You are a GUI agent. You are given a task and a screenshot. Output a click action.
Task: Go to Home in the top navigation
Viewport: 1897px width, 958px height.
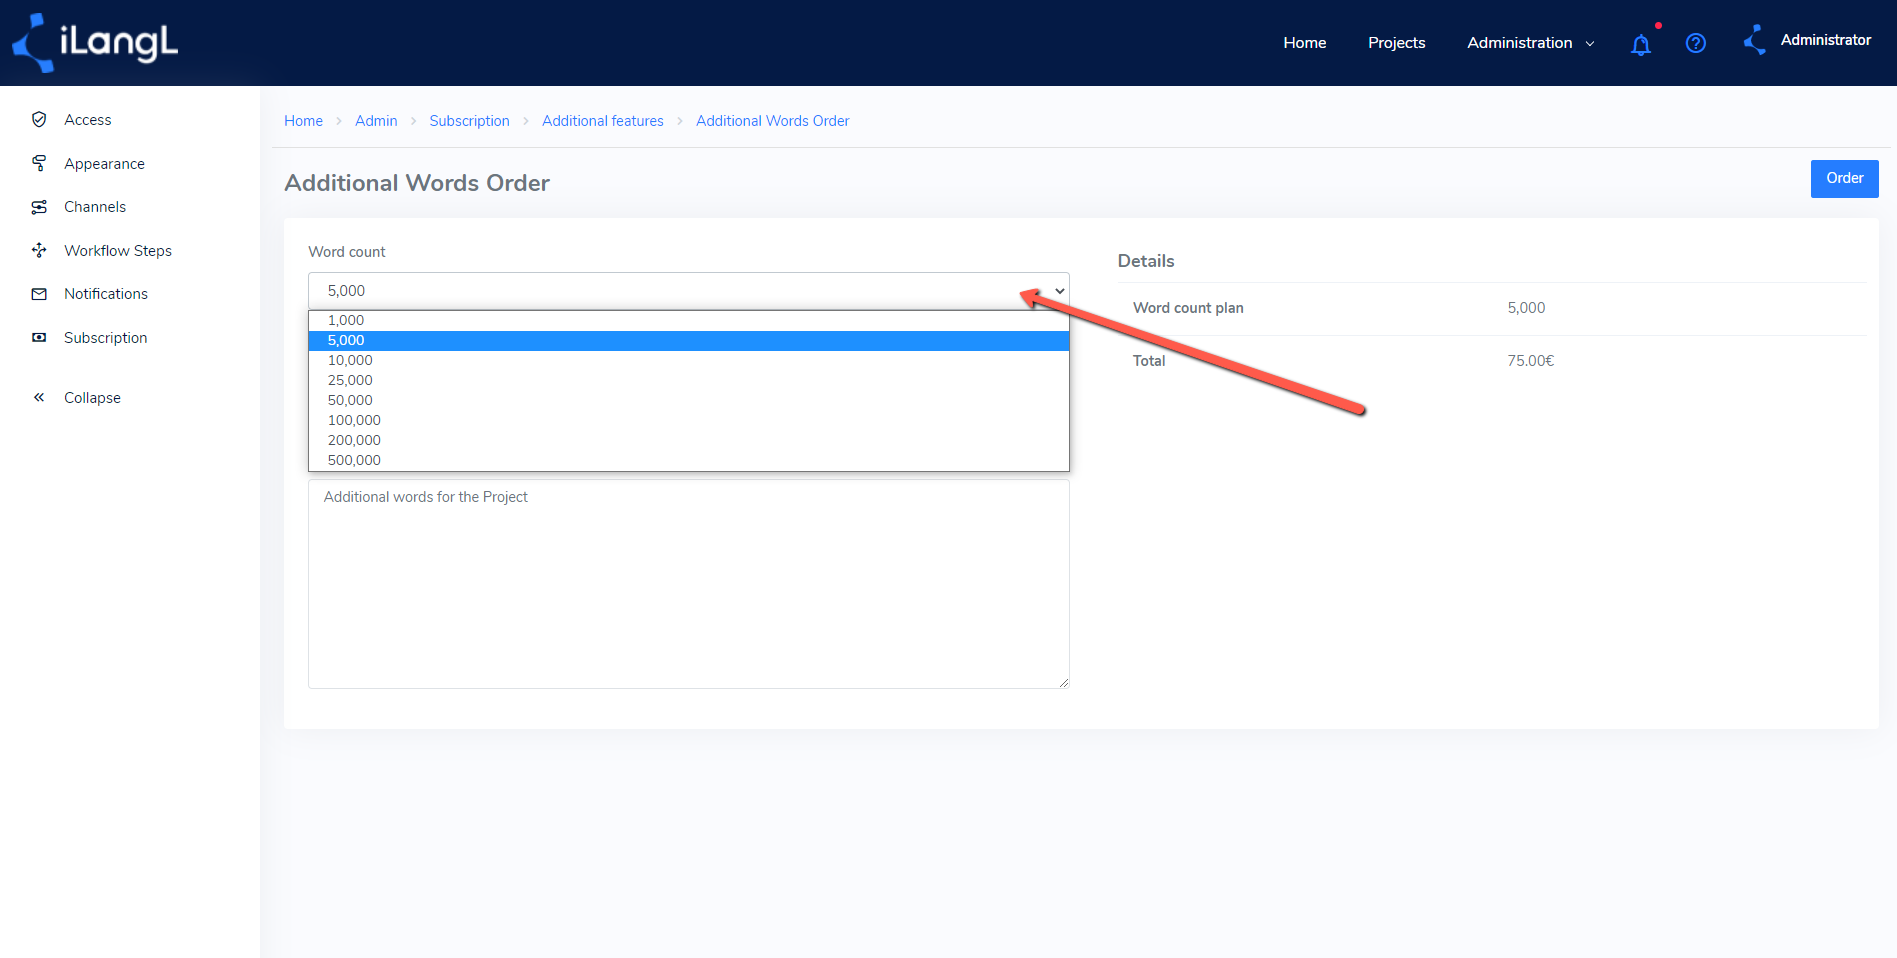click(1304, 43)
